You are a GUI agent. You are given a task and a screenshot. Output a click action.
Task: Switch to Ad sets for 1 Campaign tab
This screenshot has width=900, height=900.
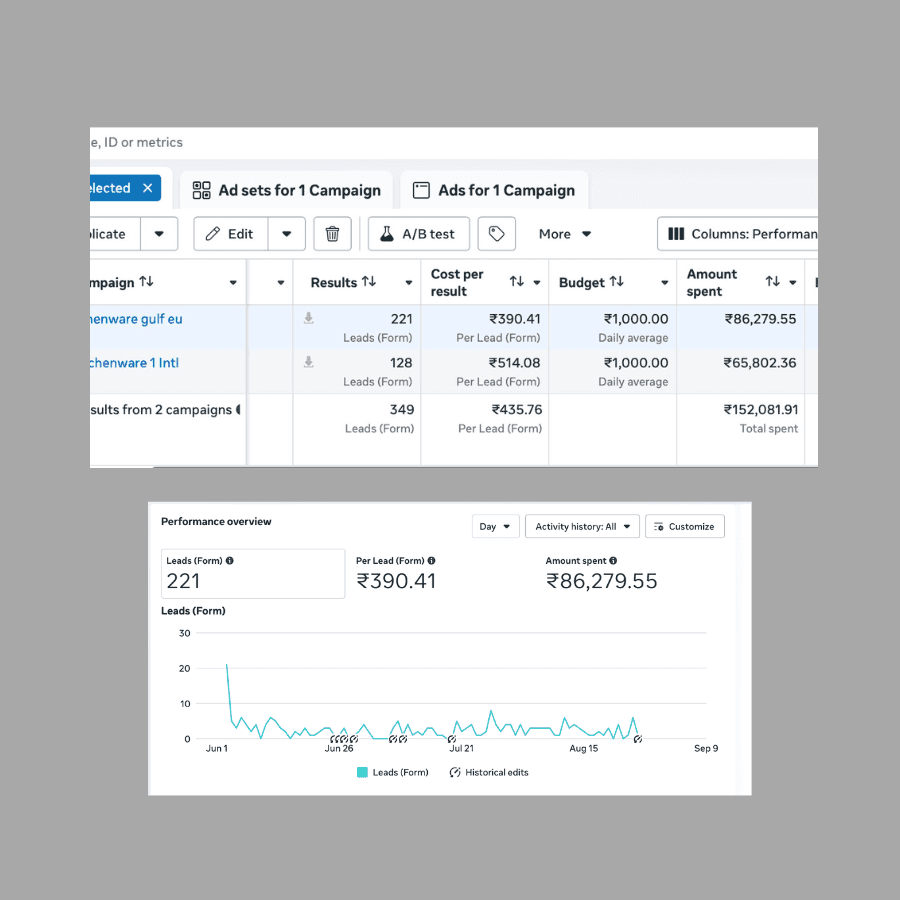[286, 191]
